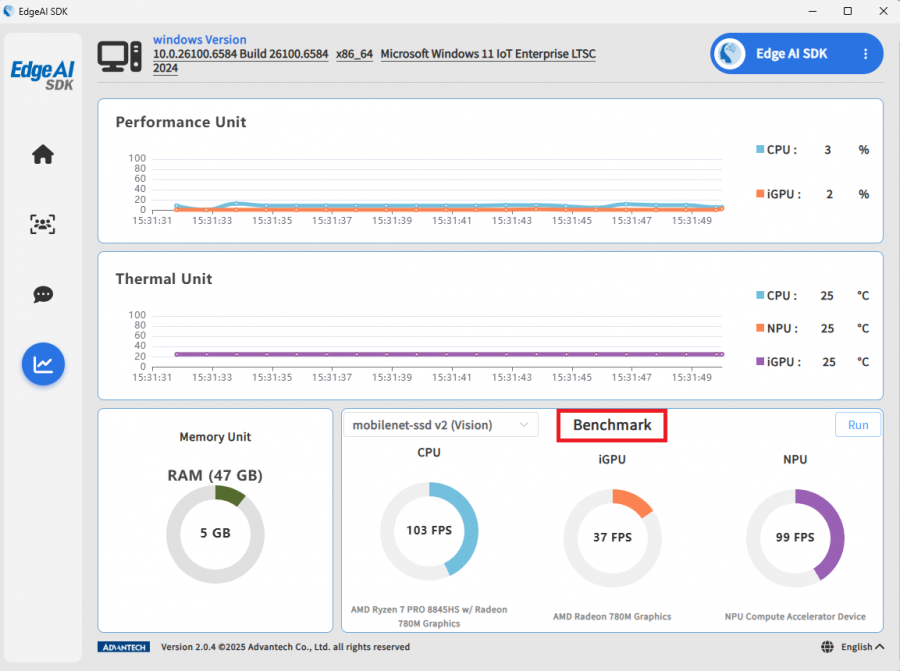The height and width of the screenshot is (671, 900).
Task: Open the three-dot menu beside Edge AI SDK
Action: pyautogui.click(x=866, y=53)
